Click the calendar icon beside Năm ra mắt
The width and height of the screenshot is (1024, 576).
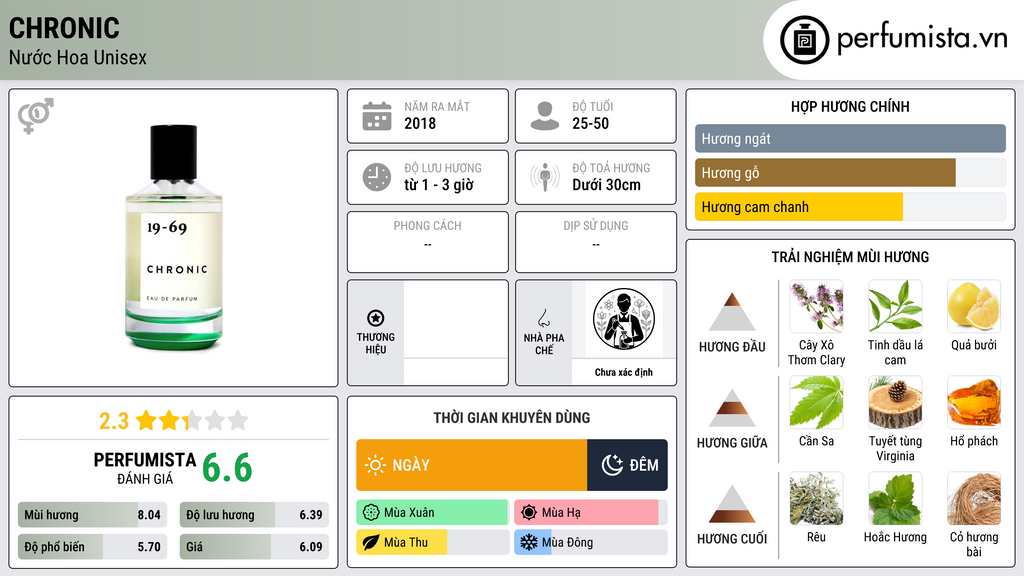[x=377, y=116]
